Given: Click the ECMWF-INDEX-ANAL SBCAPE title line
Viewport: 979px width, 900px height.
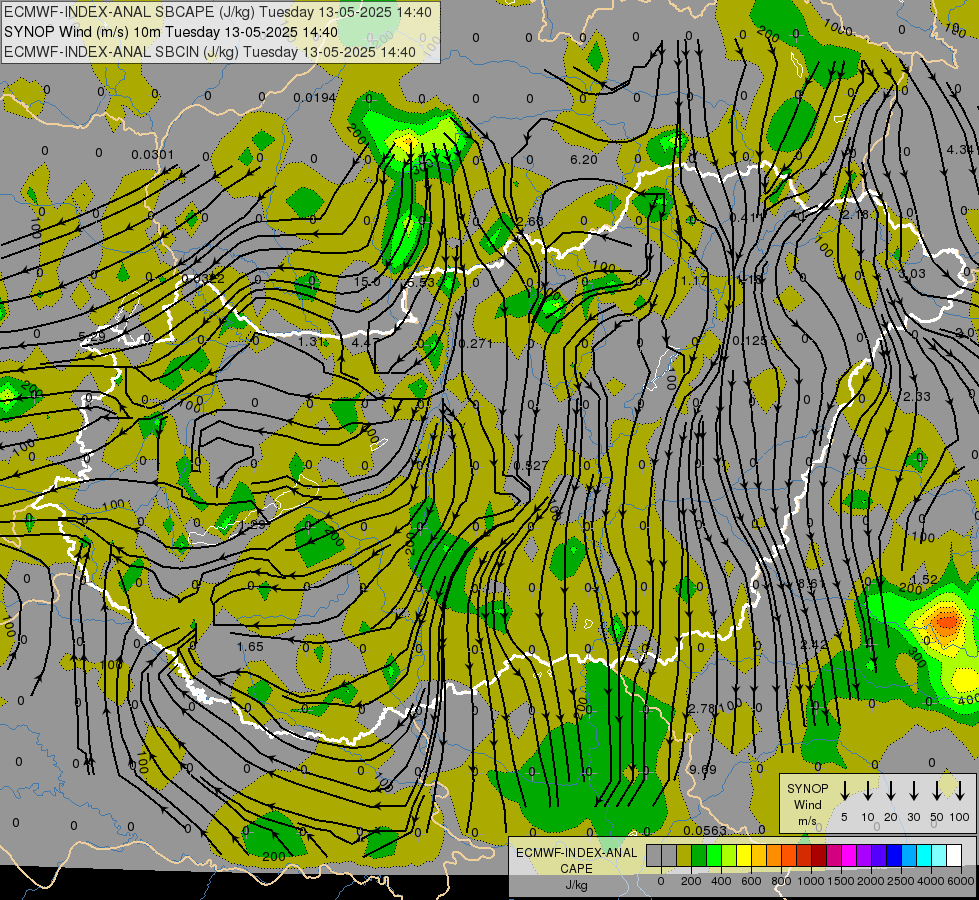Looking at the screenshot, I should (218, 12).
